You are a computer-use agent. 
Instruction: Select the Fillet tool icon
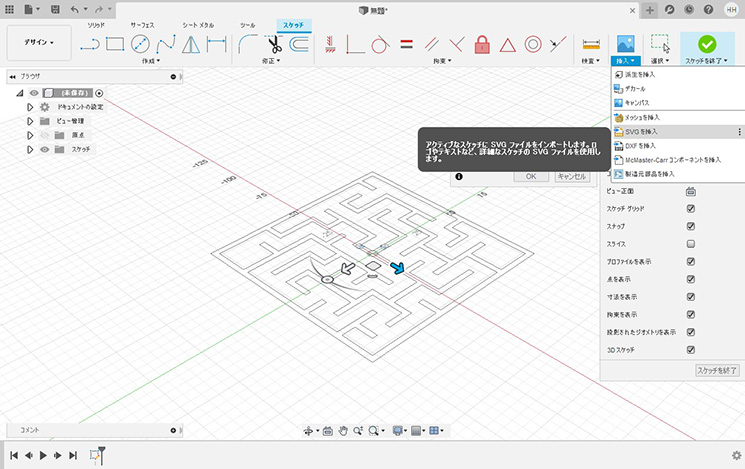247,44
